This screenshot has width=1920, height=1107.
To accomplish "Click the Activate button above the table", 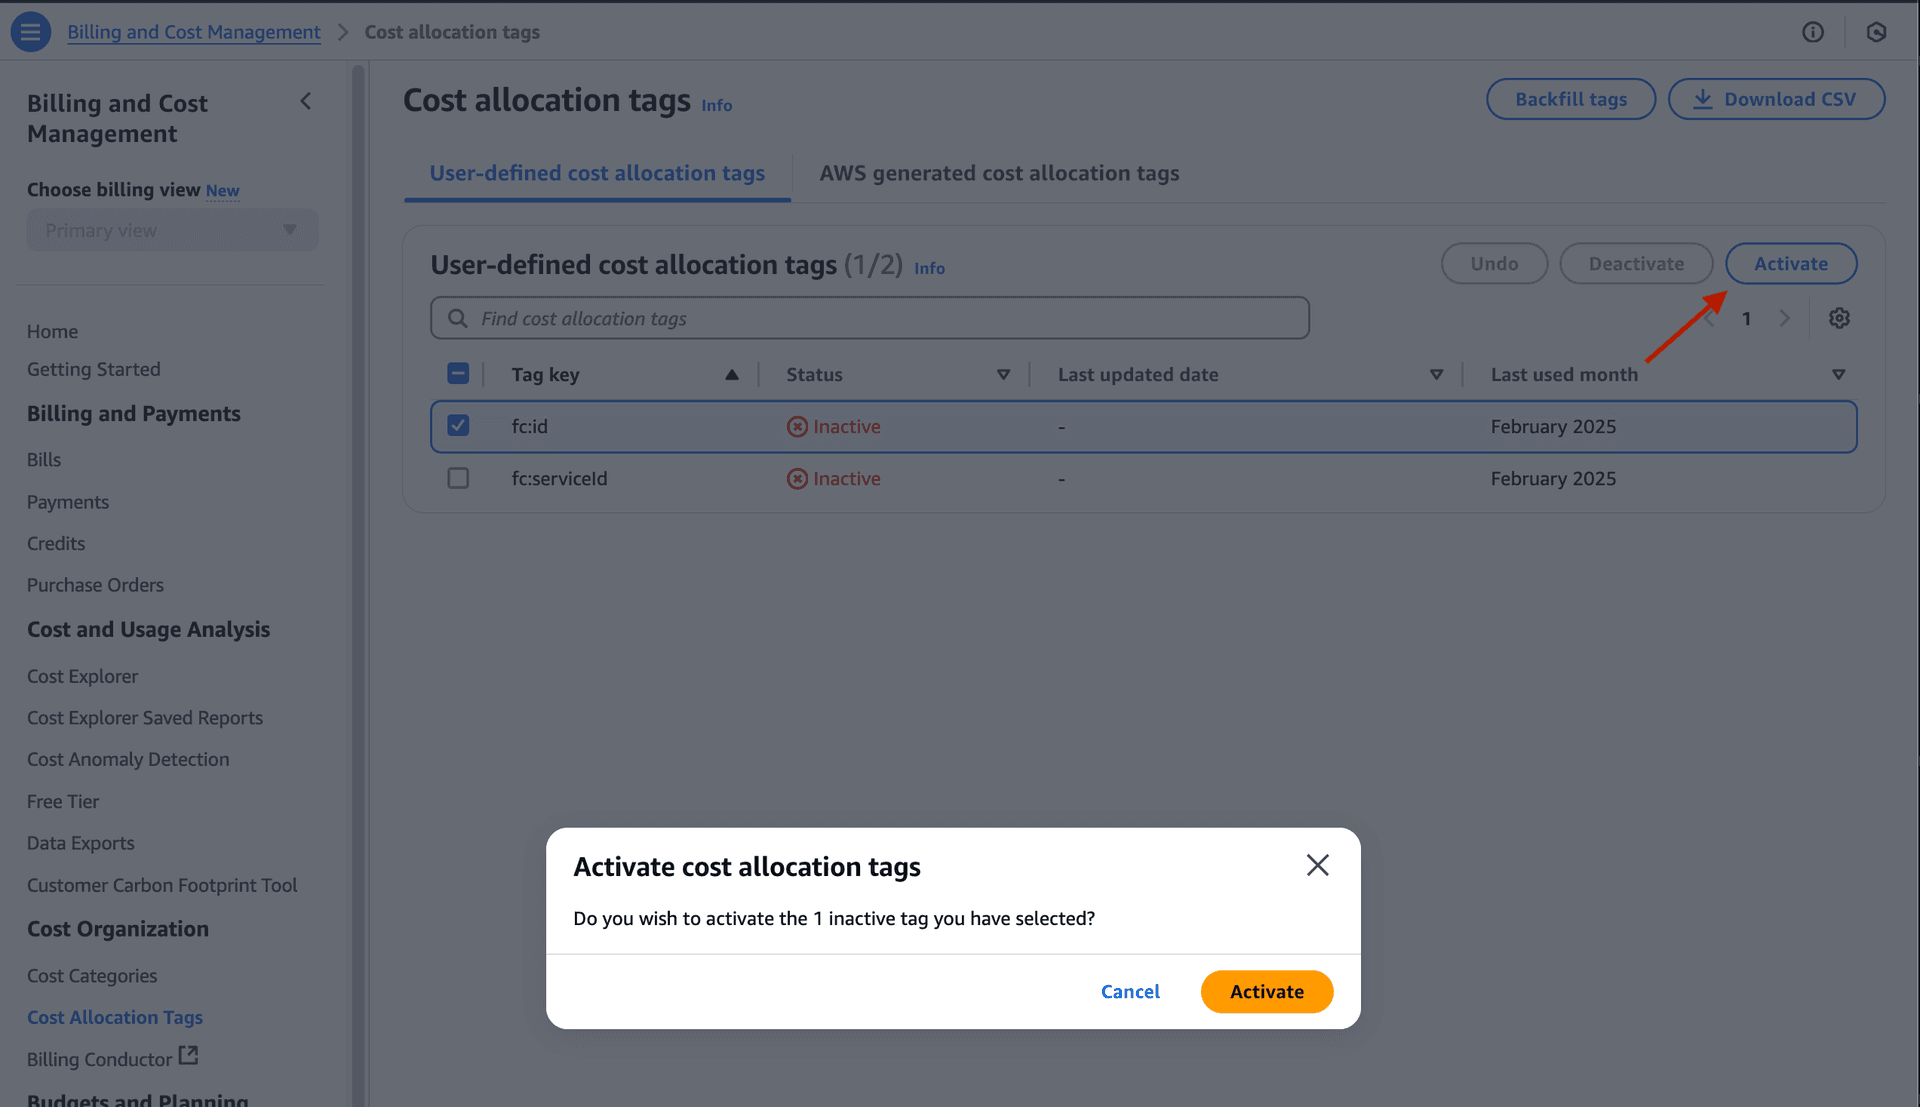I will click(1790, 263).
